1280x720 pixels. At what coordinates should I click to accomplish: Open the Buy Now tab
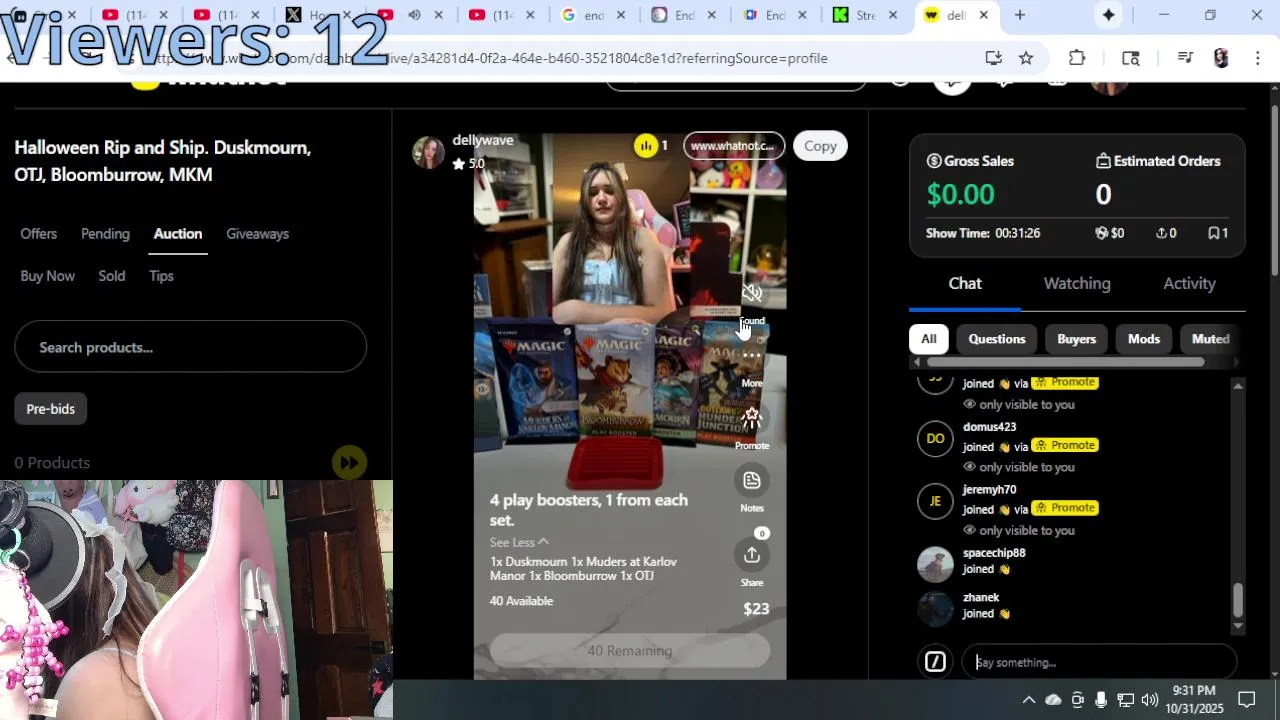[x=47, y=275]
